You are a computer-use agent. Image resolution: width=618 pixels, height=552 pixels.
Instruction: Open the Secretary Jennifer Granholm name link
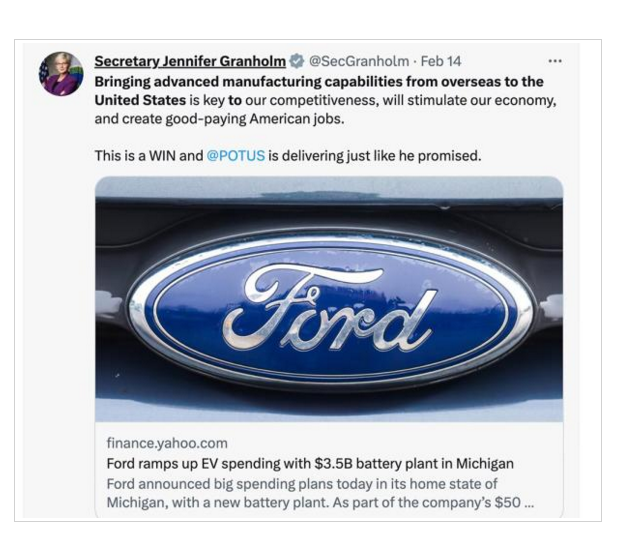click(x=189, y=61)
